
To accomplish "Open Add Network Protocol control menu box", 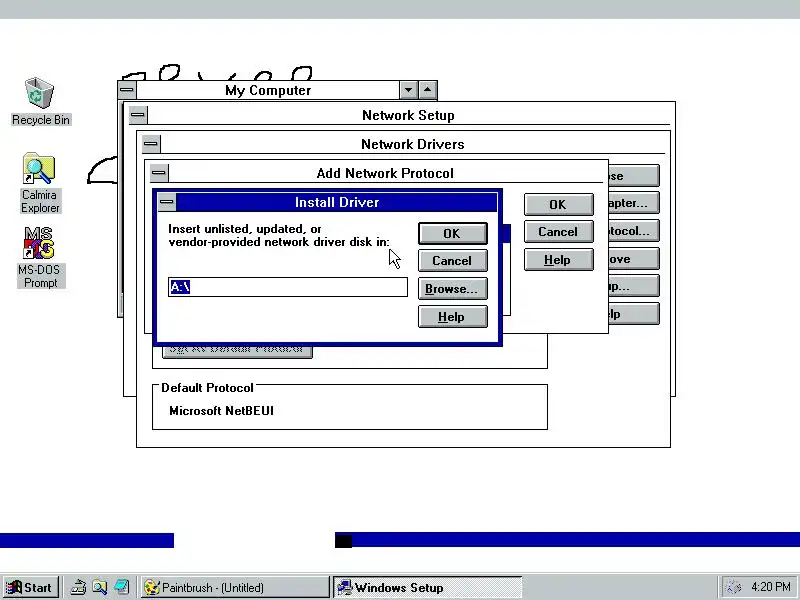I will click(x=159, y=173).
